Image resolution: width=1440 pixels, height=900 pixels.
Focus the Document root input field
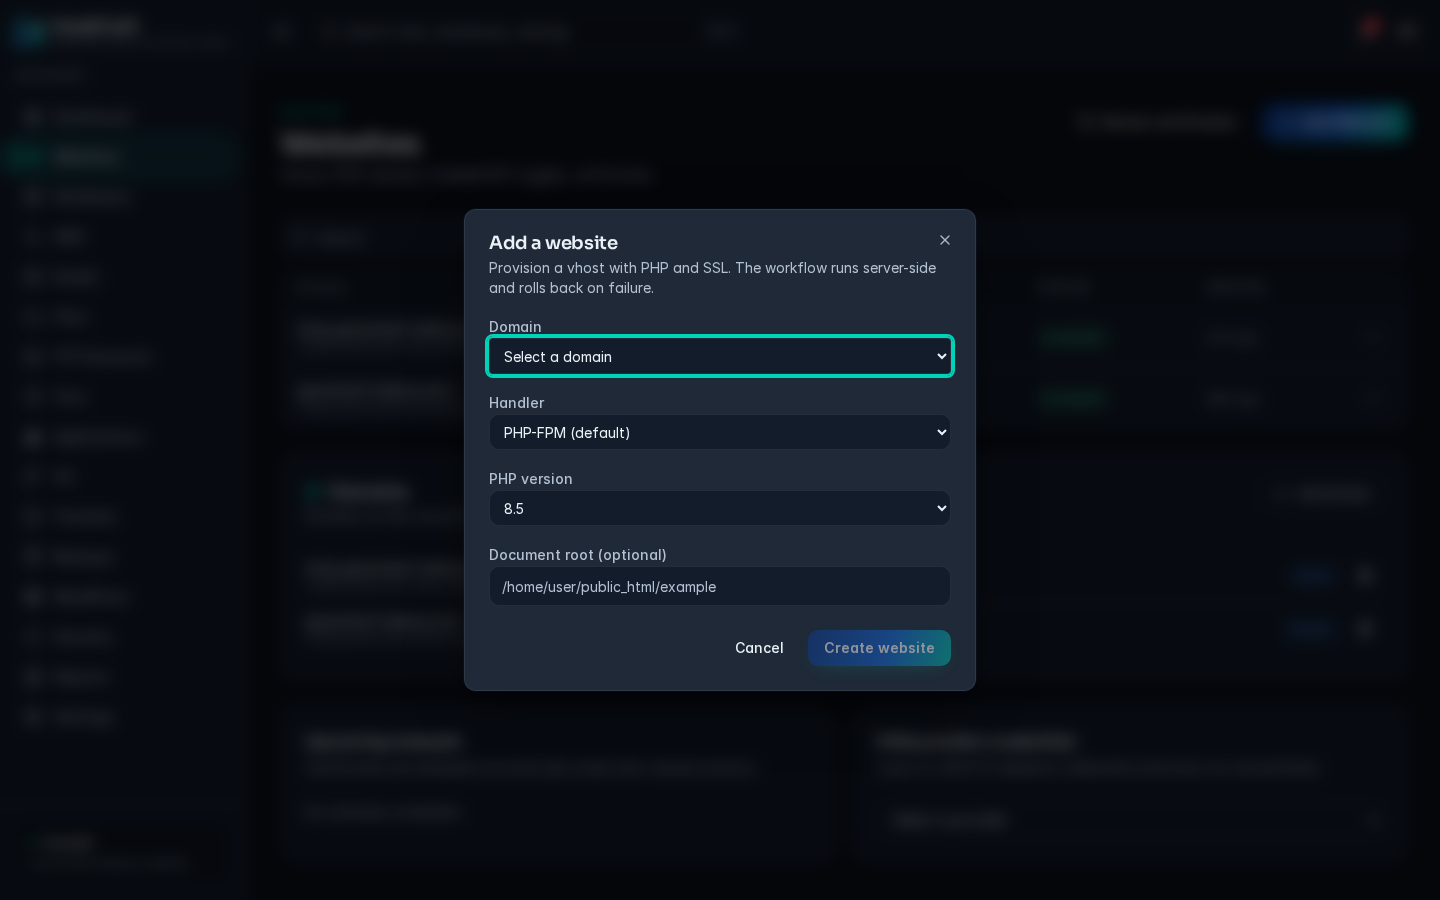pyautogui.click(x=720, y=586)
